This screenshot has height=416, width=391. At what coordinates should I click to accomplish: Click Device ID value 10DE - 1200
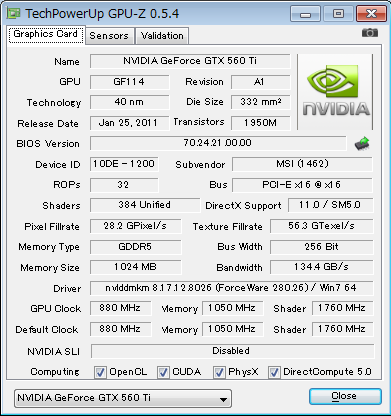[x=124, y=164]
